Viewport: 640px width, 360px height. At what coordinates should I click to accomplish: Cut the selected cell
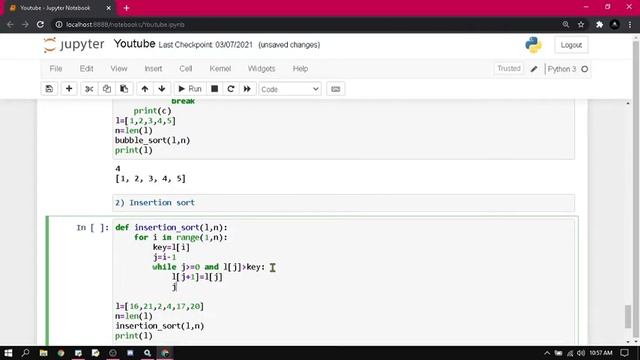point(89,89)
